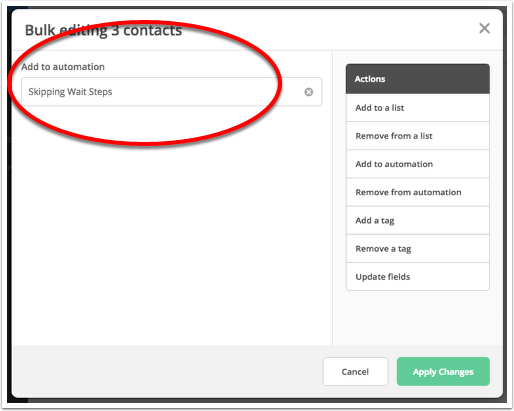Choose Remove from automation action
Viewport: 514px width, 411px height.
pyautogui.click(x=418, y=192)
